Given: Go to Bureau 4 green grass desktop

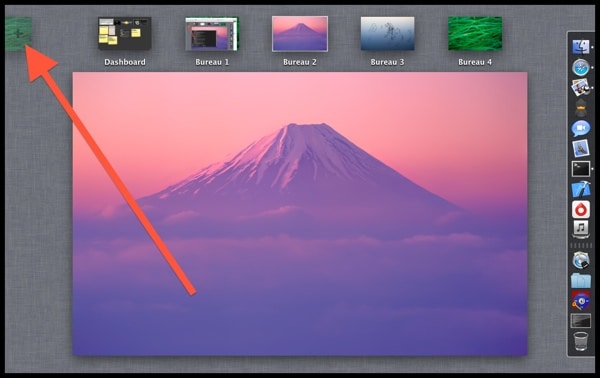Looking at the screenshot, I should pyautogui.click(x=475, y=34).
